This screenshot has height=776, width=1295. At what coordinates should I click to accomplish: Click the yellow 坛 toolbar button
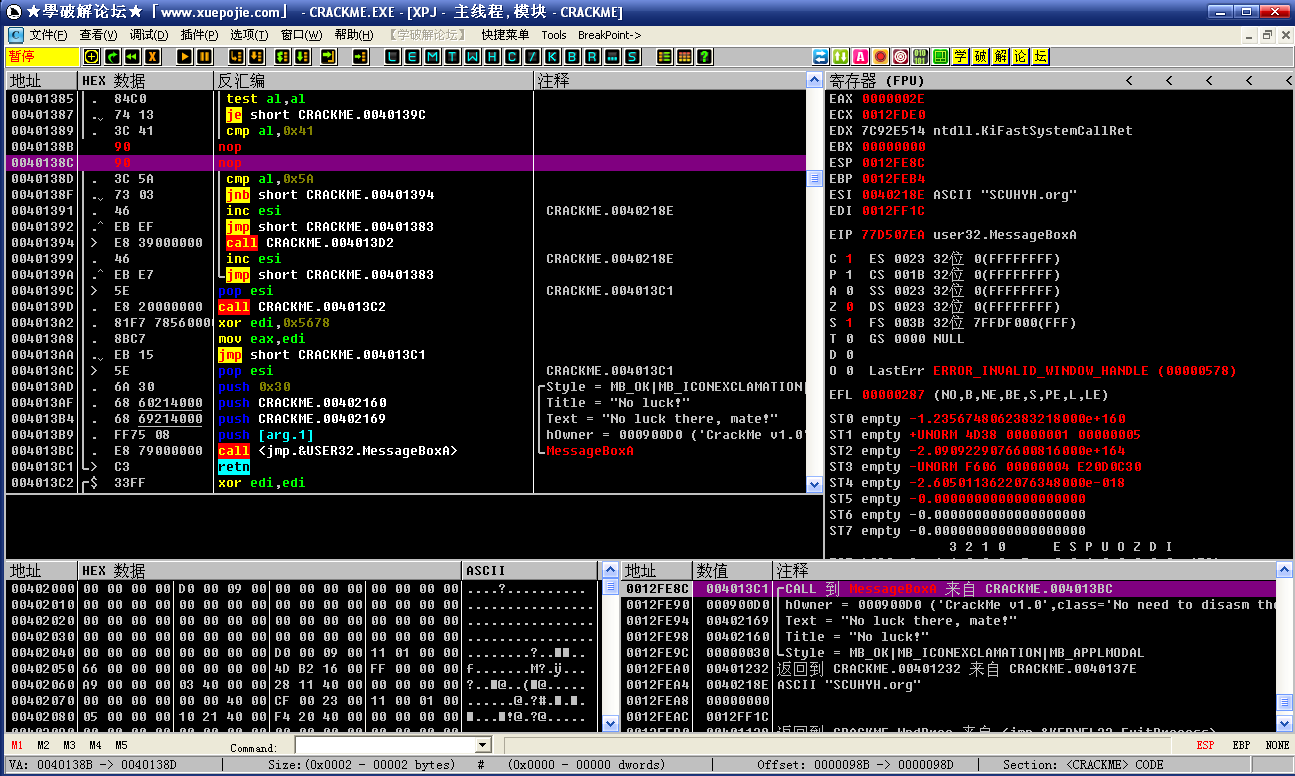tap(1041, 57)
